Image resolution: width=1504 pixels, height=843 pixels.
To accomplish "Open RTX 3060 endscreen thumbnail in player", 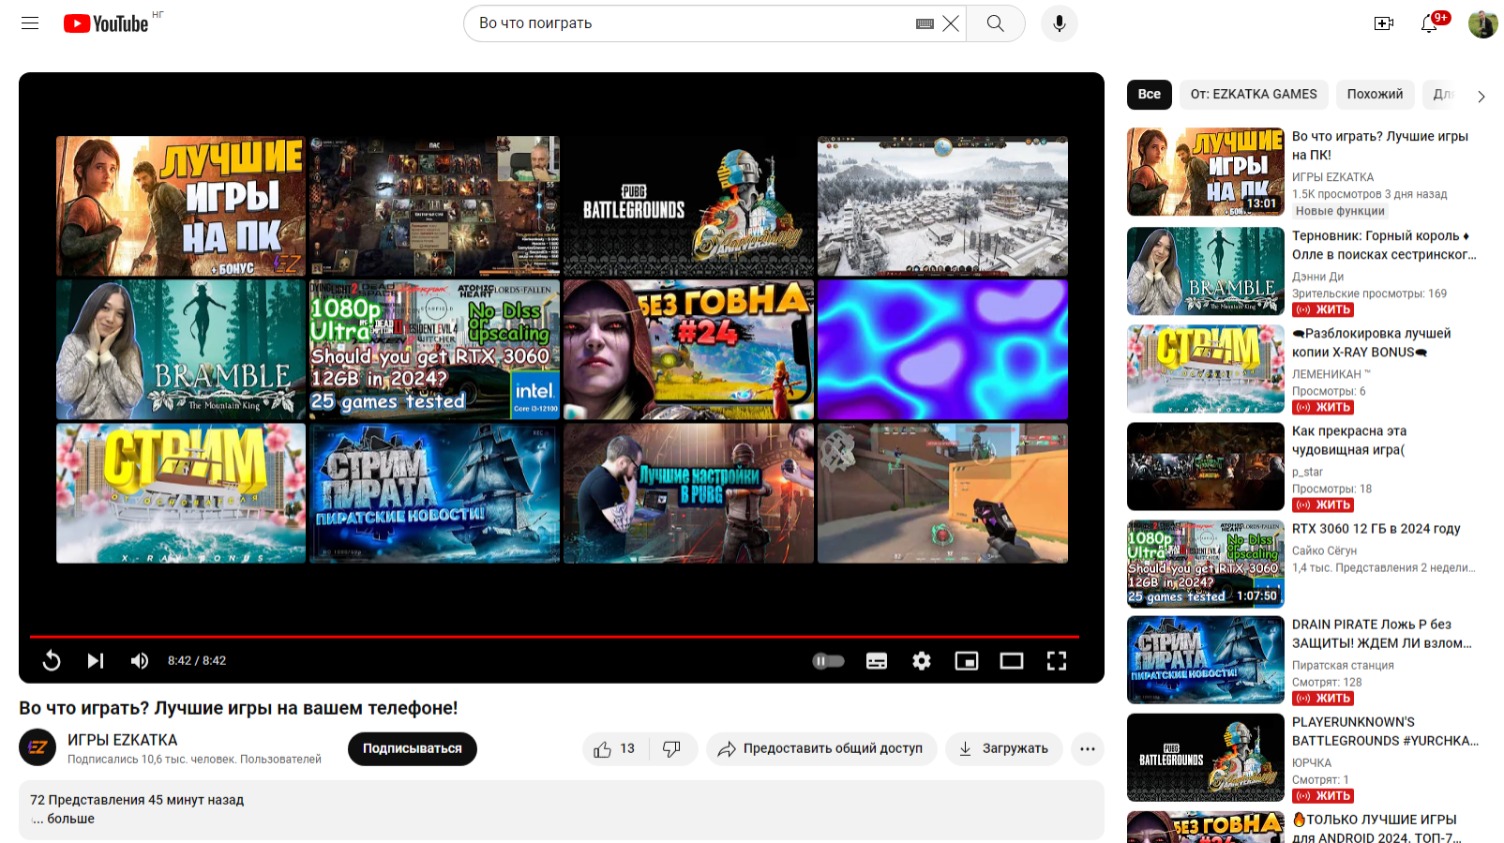I will 434,349.
